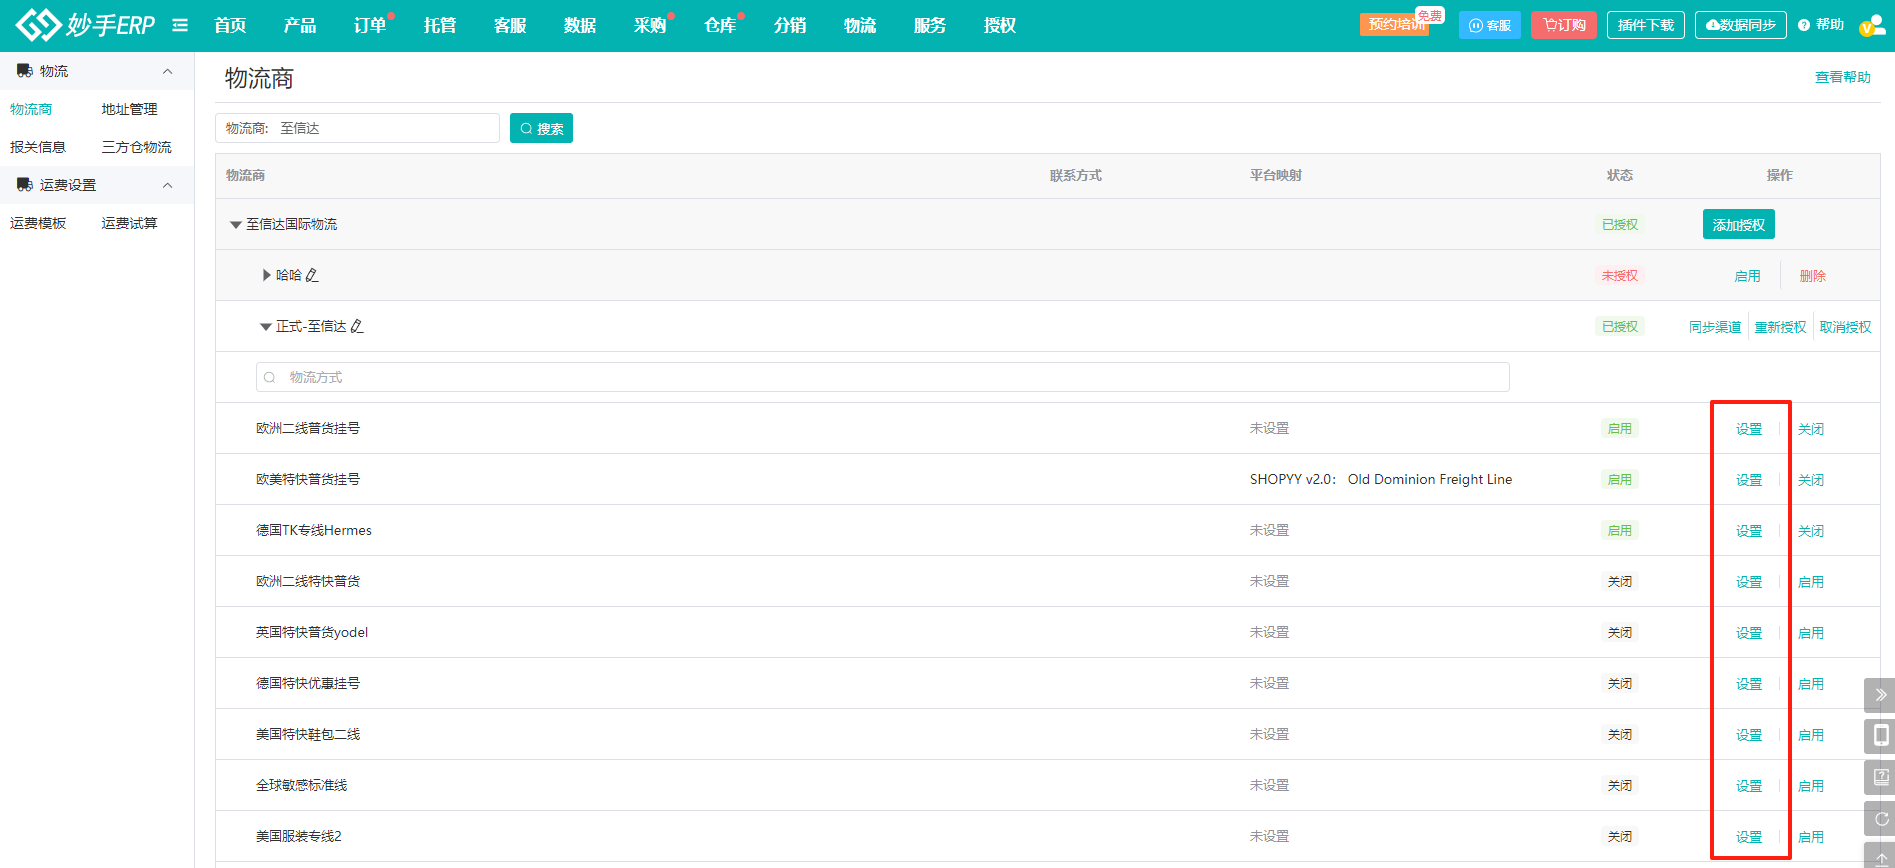Viewport: 1895px width, 868px height.
Task: Open the 订单 top menu
Action: coord(369,25)
